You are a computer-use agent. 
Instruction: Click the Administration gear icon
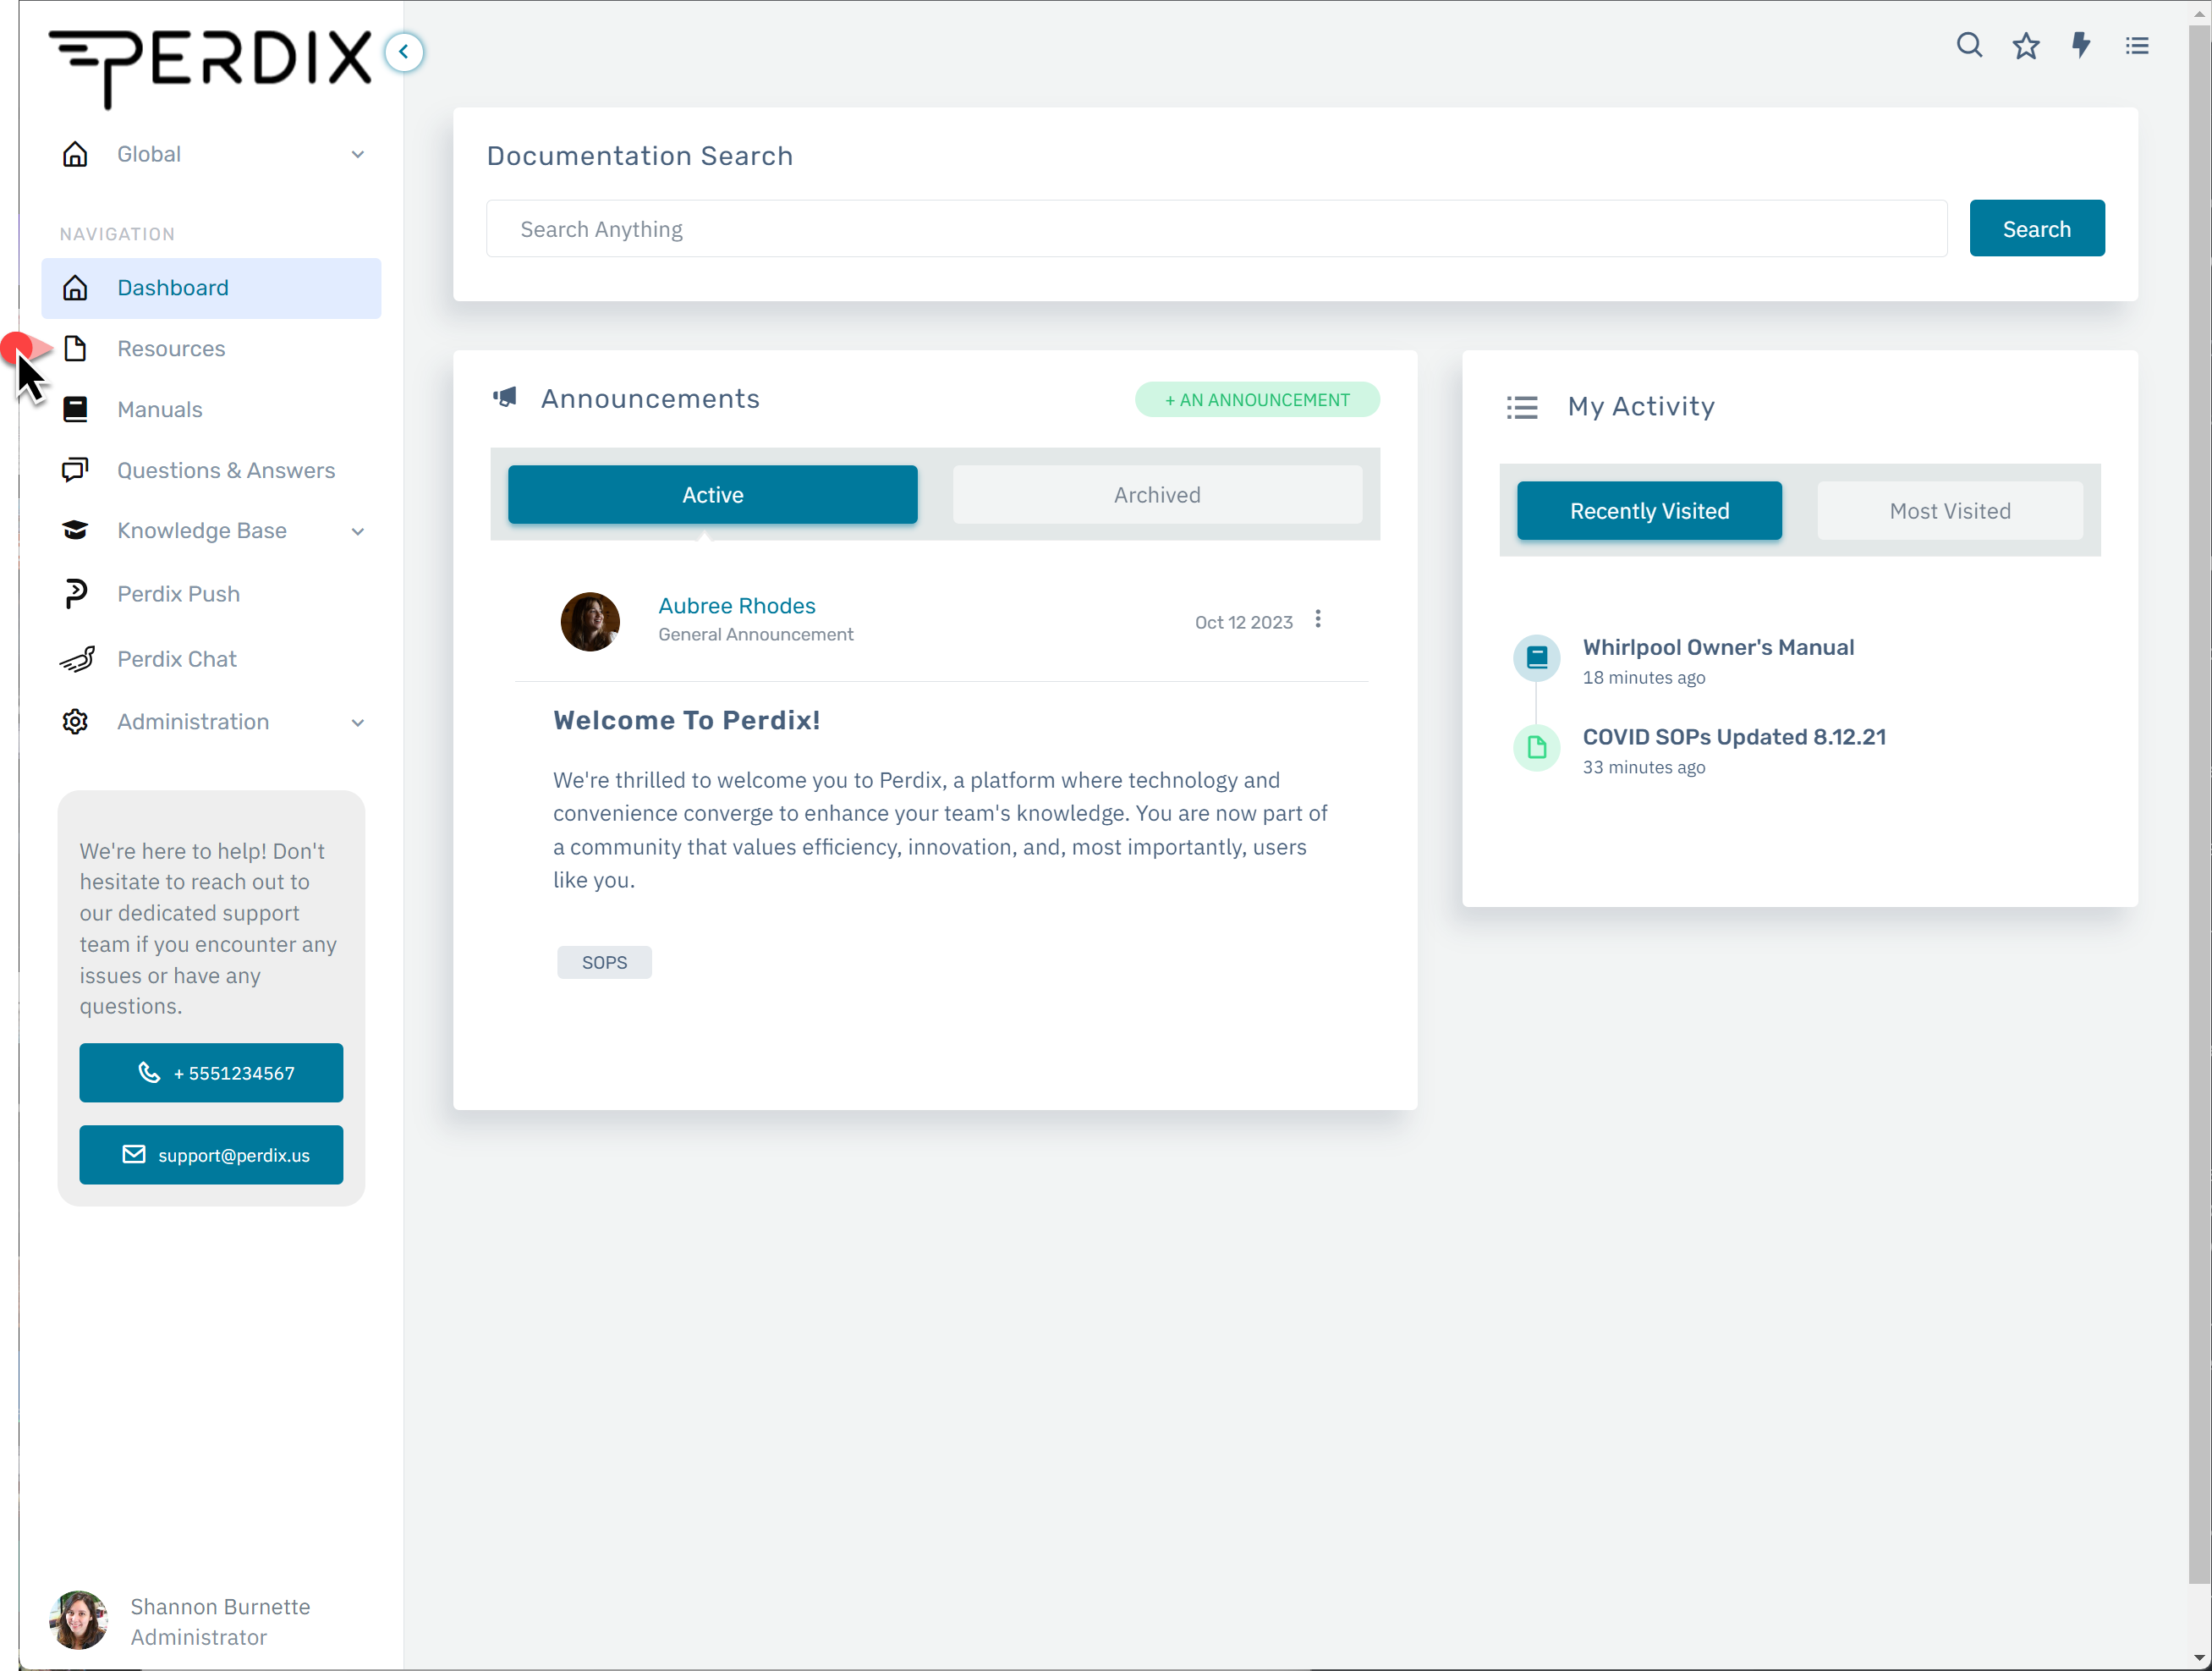pyautogui.click(x=75, y=722)
